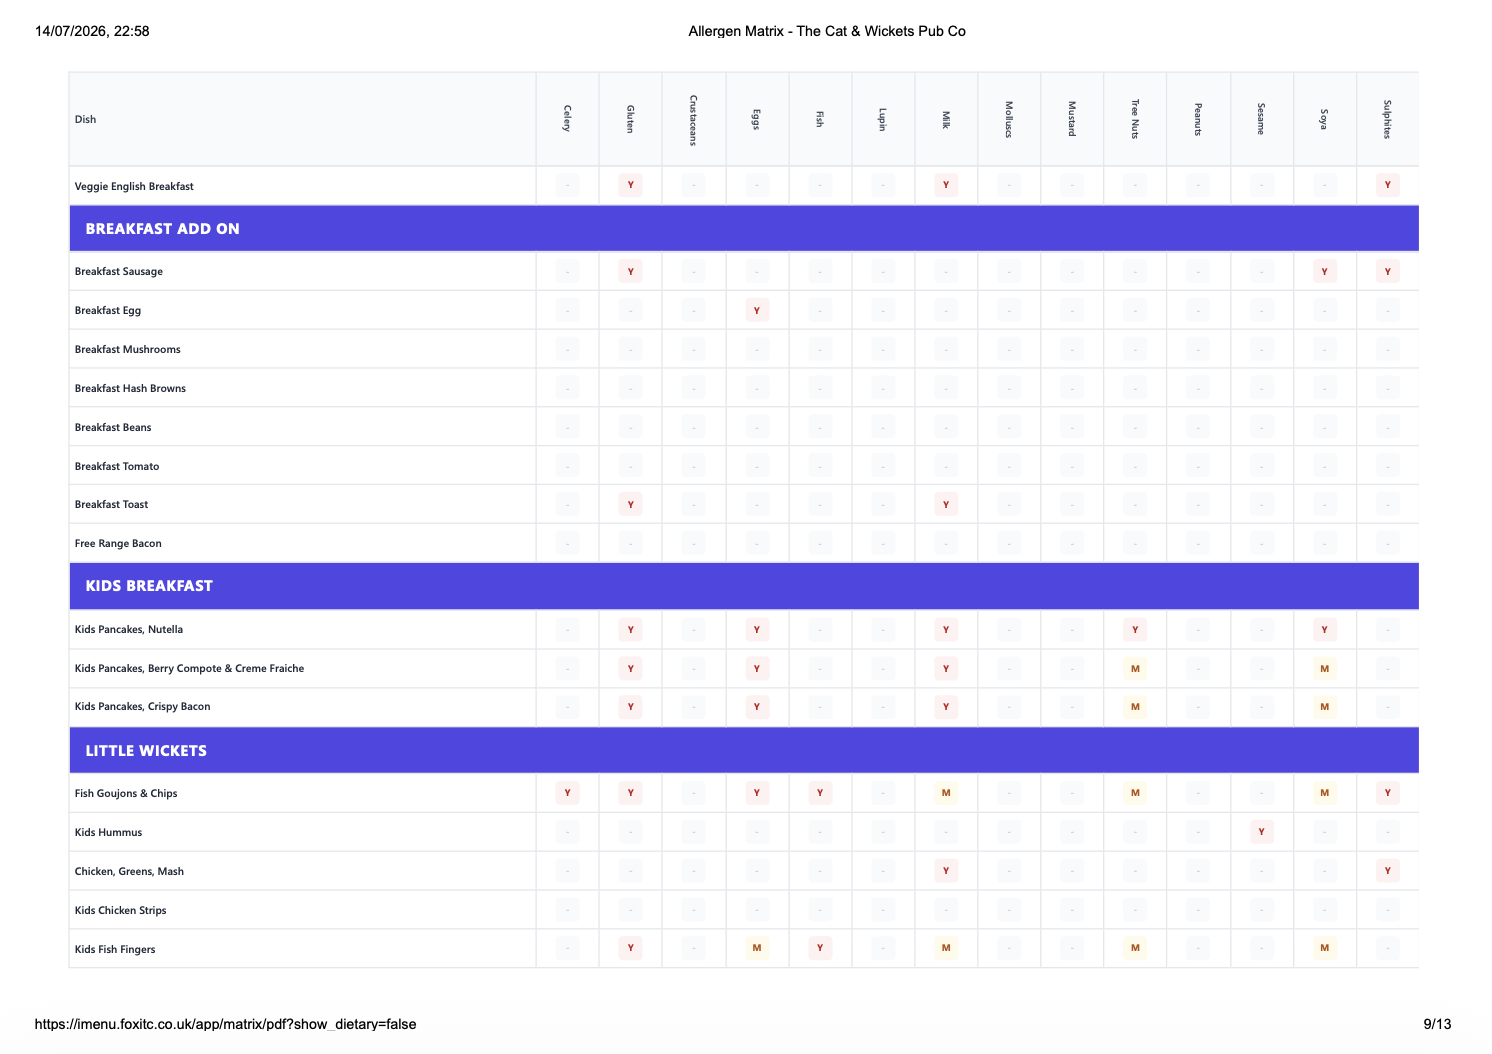Image resolution: width=1492 pixels, height=1054 pixels.
Task: Click the 9/13 page number
Action: [x=1437, y=1024]
